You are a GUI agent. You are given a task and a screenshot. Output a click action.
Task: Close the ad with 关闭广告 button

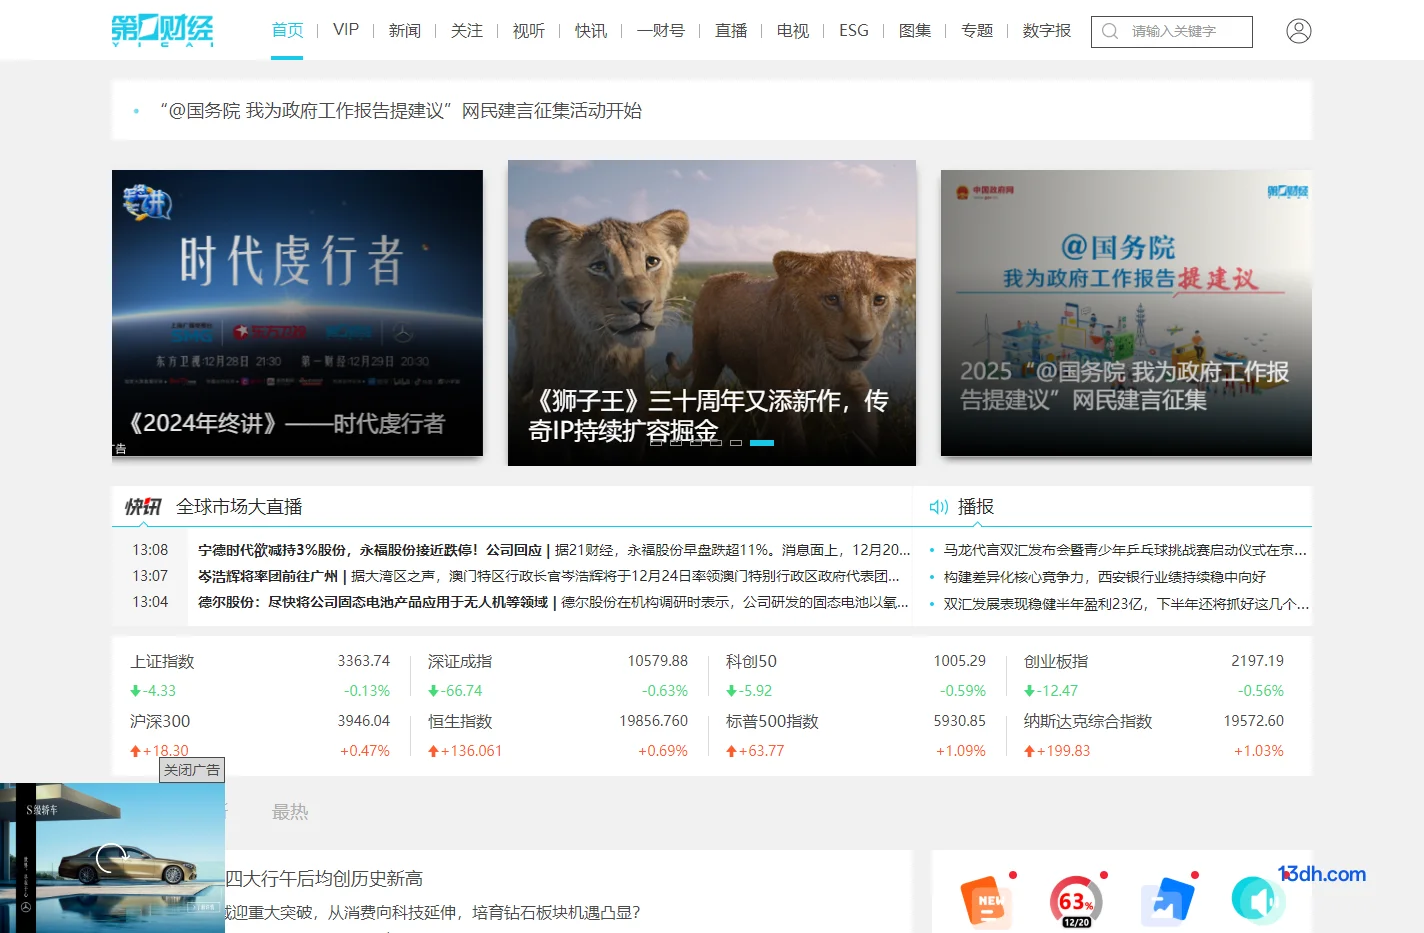pos(192,770)
